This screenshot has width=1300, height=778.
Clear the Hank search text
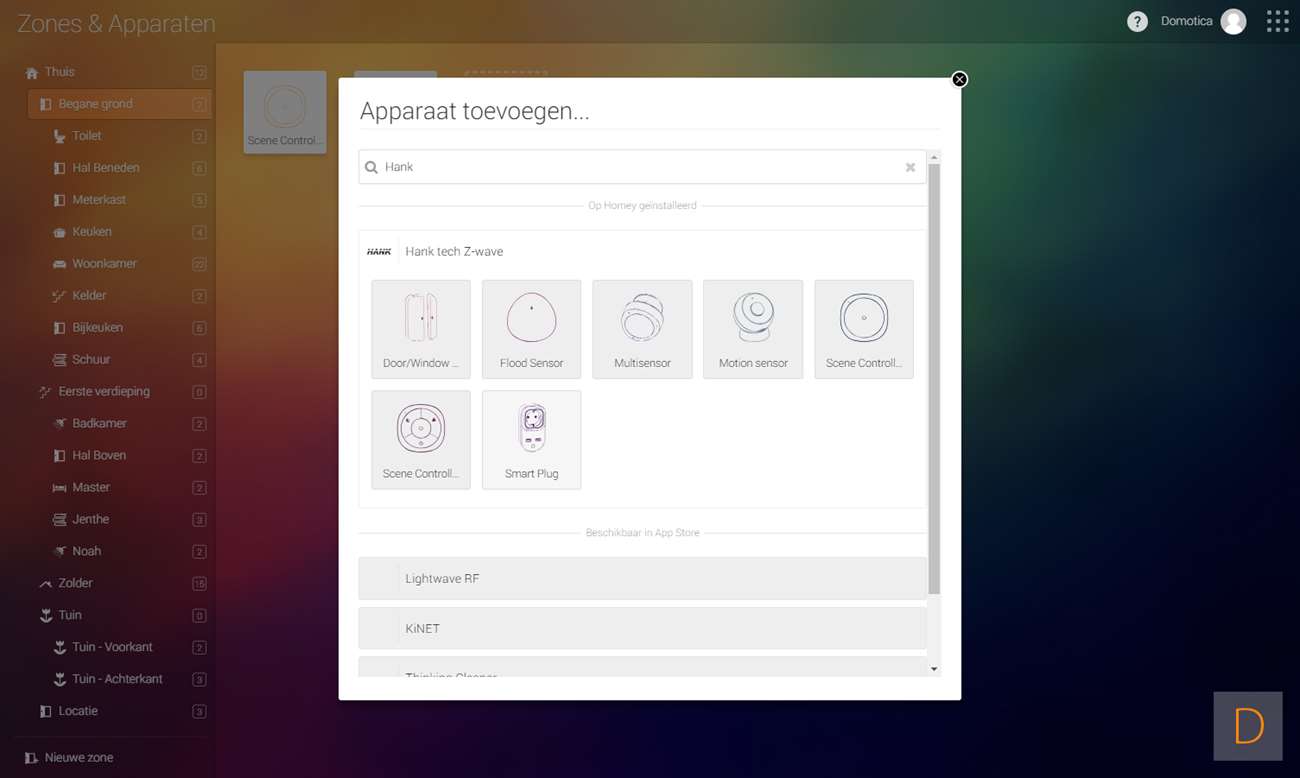pyautogui.click(x=910, y=168)
